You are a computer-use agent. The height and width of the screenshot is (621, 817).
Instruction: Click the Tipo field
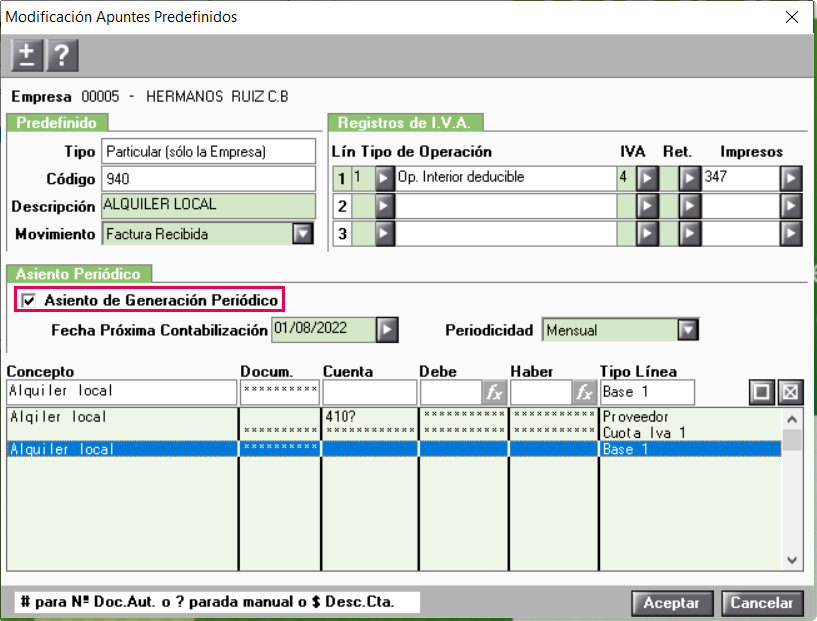(208, 152)
